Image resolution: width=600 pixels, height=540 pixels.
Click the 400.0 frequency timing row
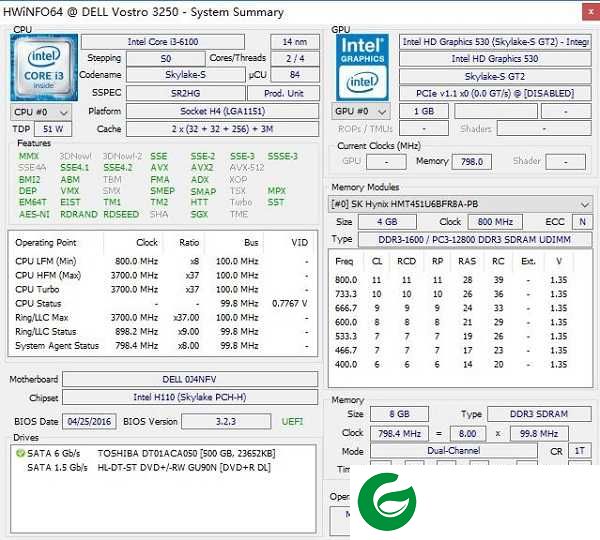[451, 364]
